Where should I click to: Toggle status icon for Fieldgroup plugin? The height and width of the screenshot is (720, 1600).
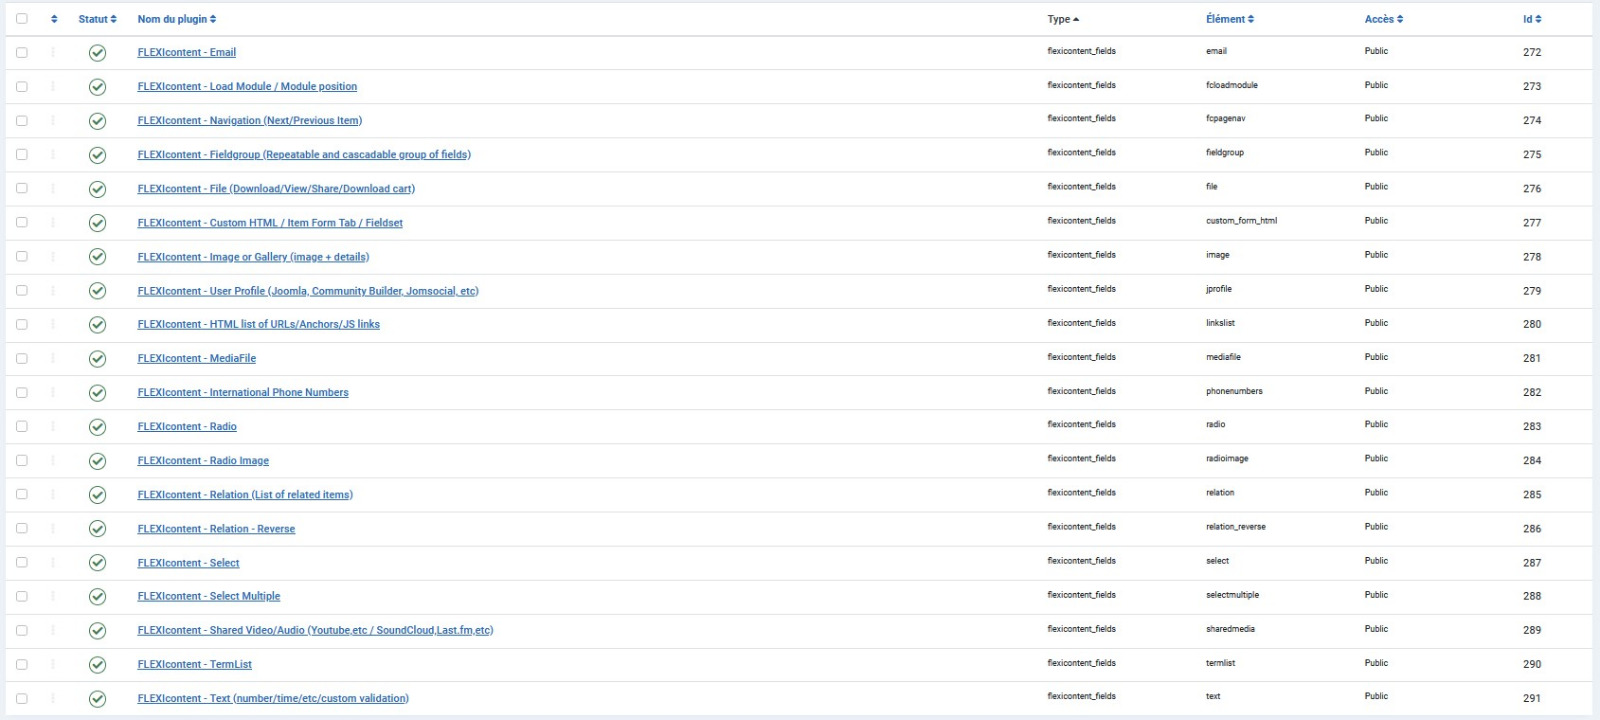(x=97, y=155)
